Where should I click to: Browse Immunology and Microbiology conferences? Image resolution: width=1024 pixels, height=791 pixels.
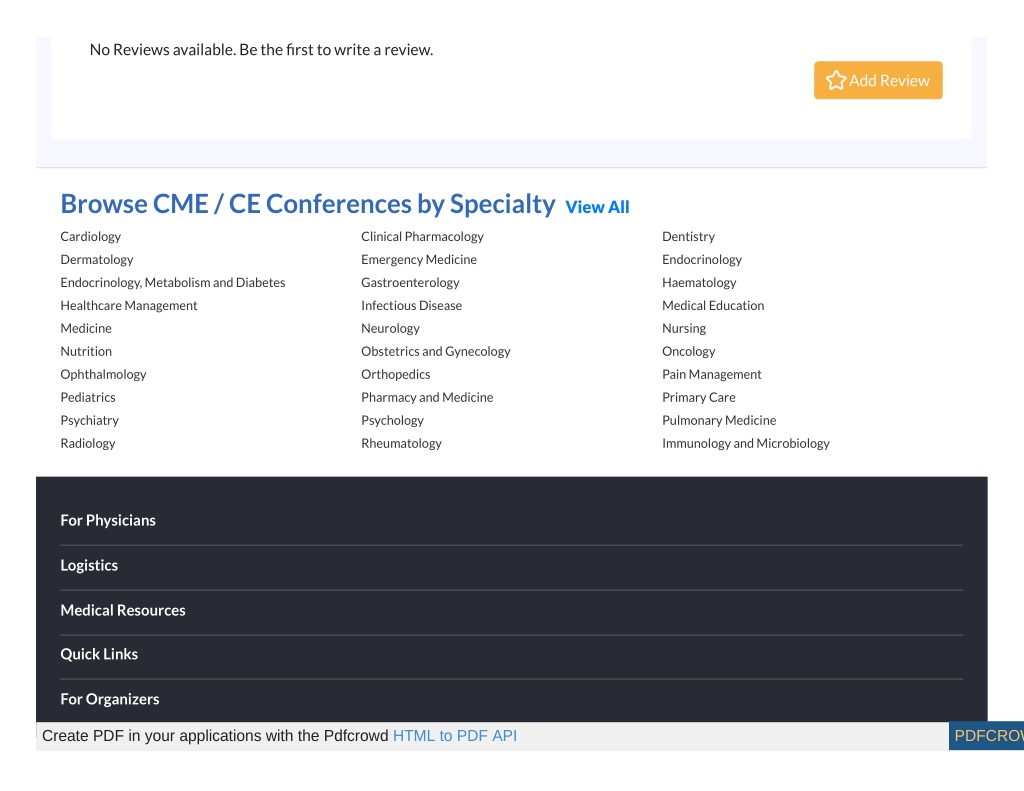click(x=746, y=444)
